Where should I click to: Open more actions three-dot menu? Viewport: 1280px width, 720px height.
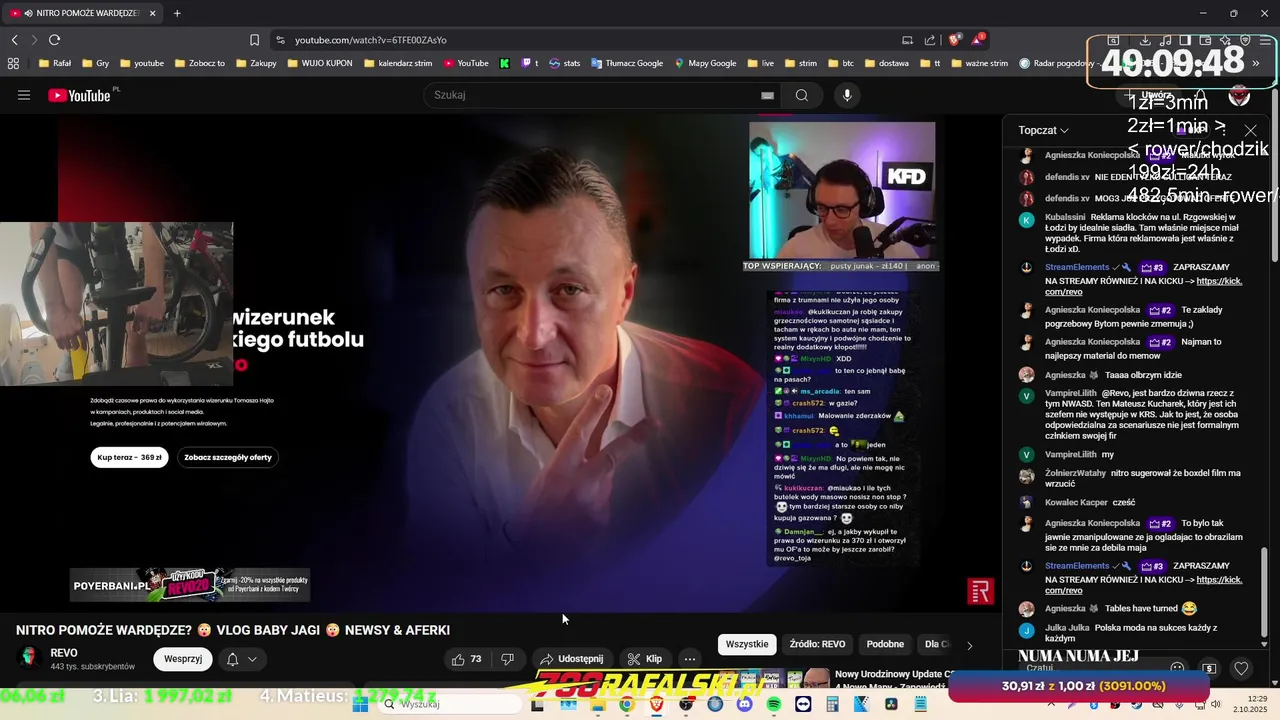point(689,659)
